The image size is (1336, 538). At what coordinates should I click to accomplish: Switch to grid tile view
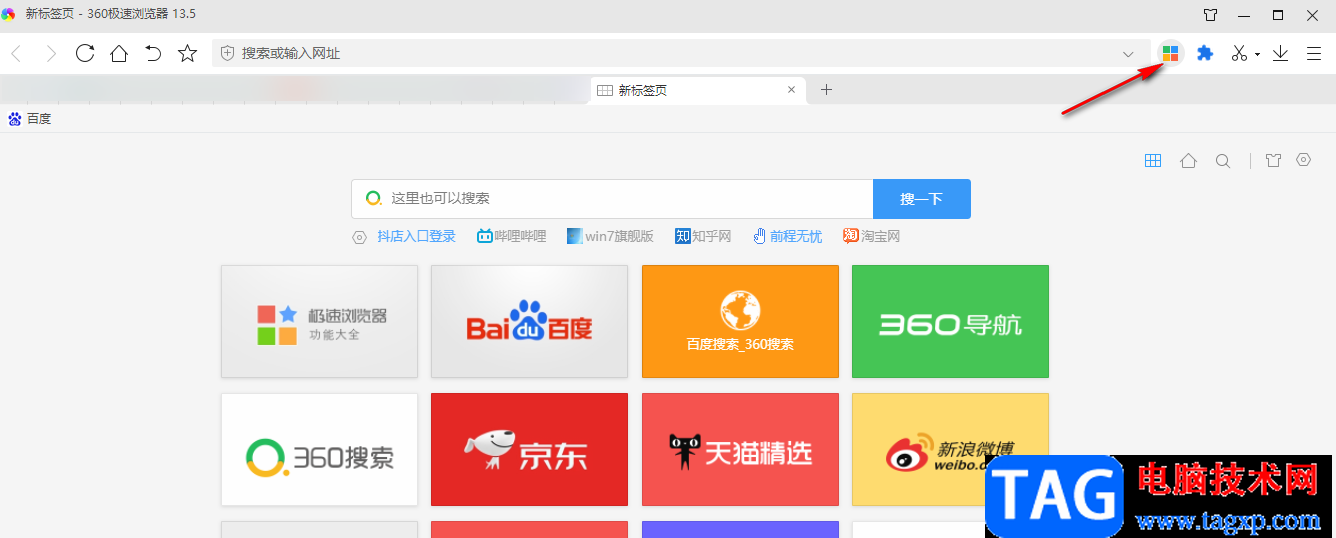1153,161
